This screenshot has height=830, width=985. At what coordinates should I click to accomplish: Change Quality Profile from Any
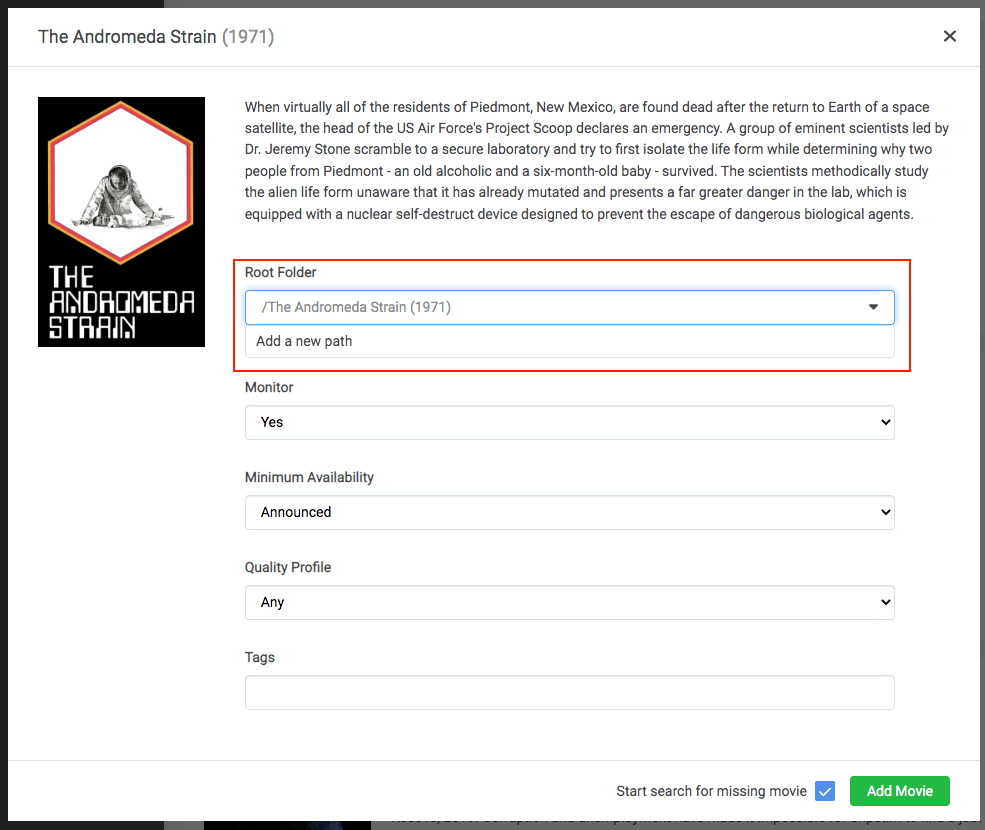tap(570, 602)
